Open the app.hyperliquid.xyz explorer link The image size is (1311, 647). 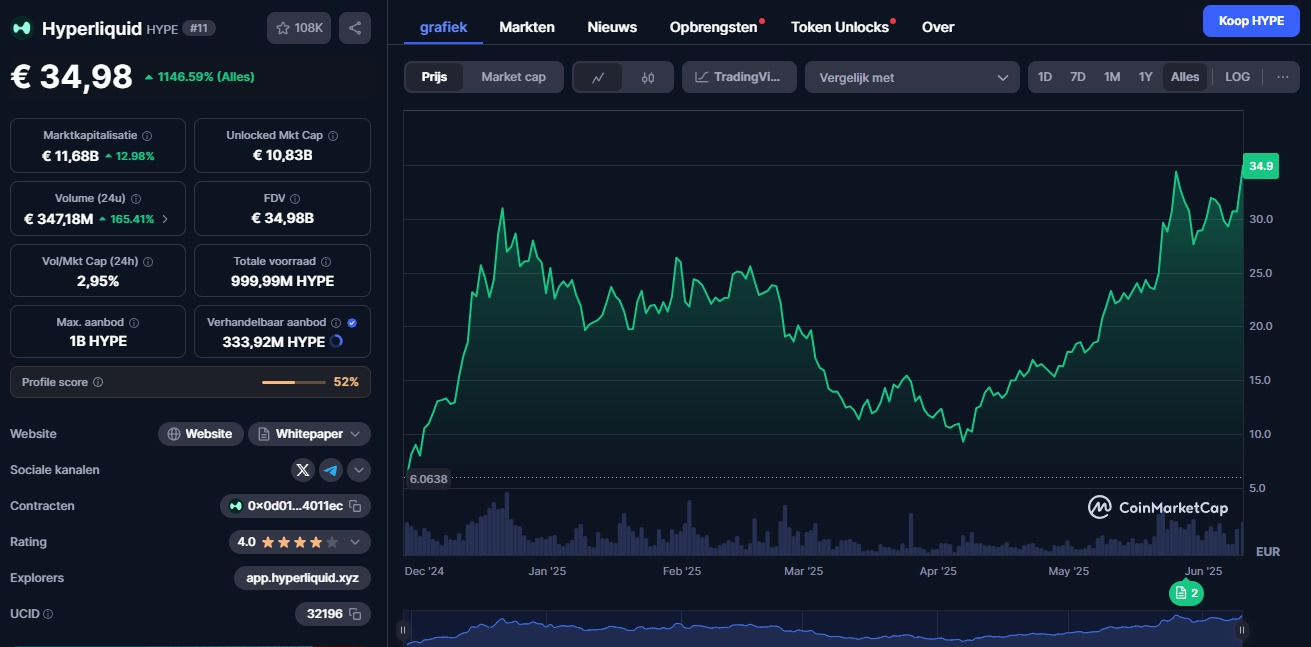[x=301, y=578]
